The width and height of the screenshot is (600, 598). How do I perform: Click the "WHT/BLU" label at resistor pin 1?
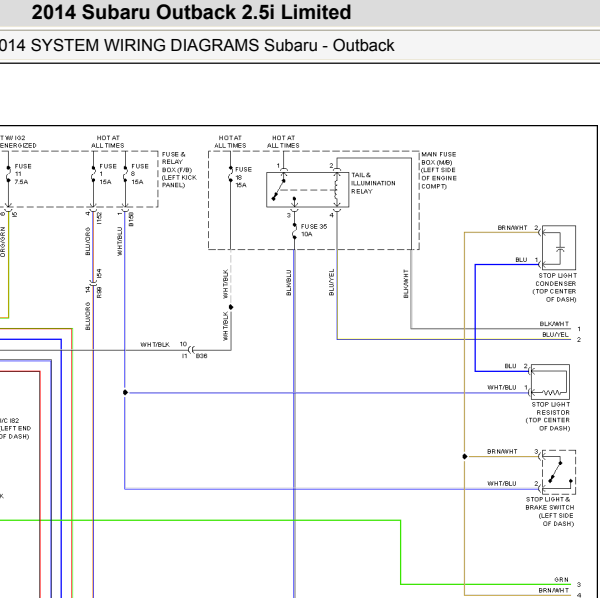click(502, 388)
